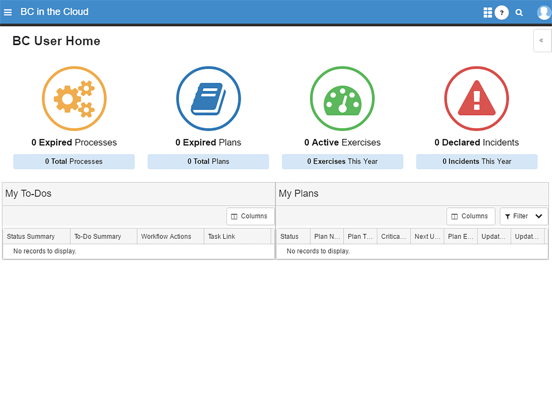552x414 pixels.
Task: Click the orange gears Processes icon
Action: click(x=74, y=99)
